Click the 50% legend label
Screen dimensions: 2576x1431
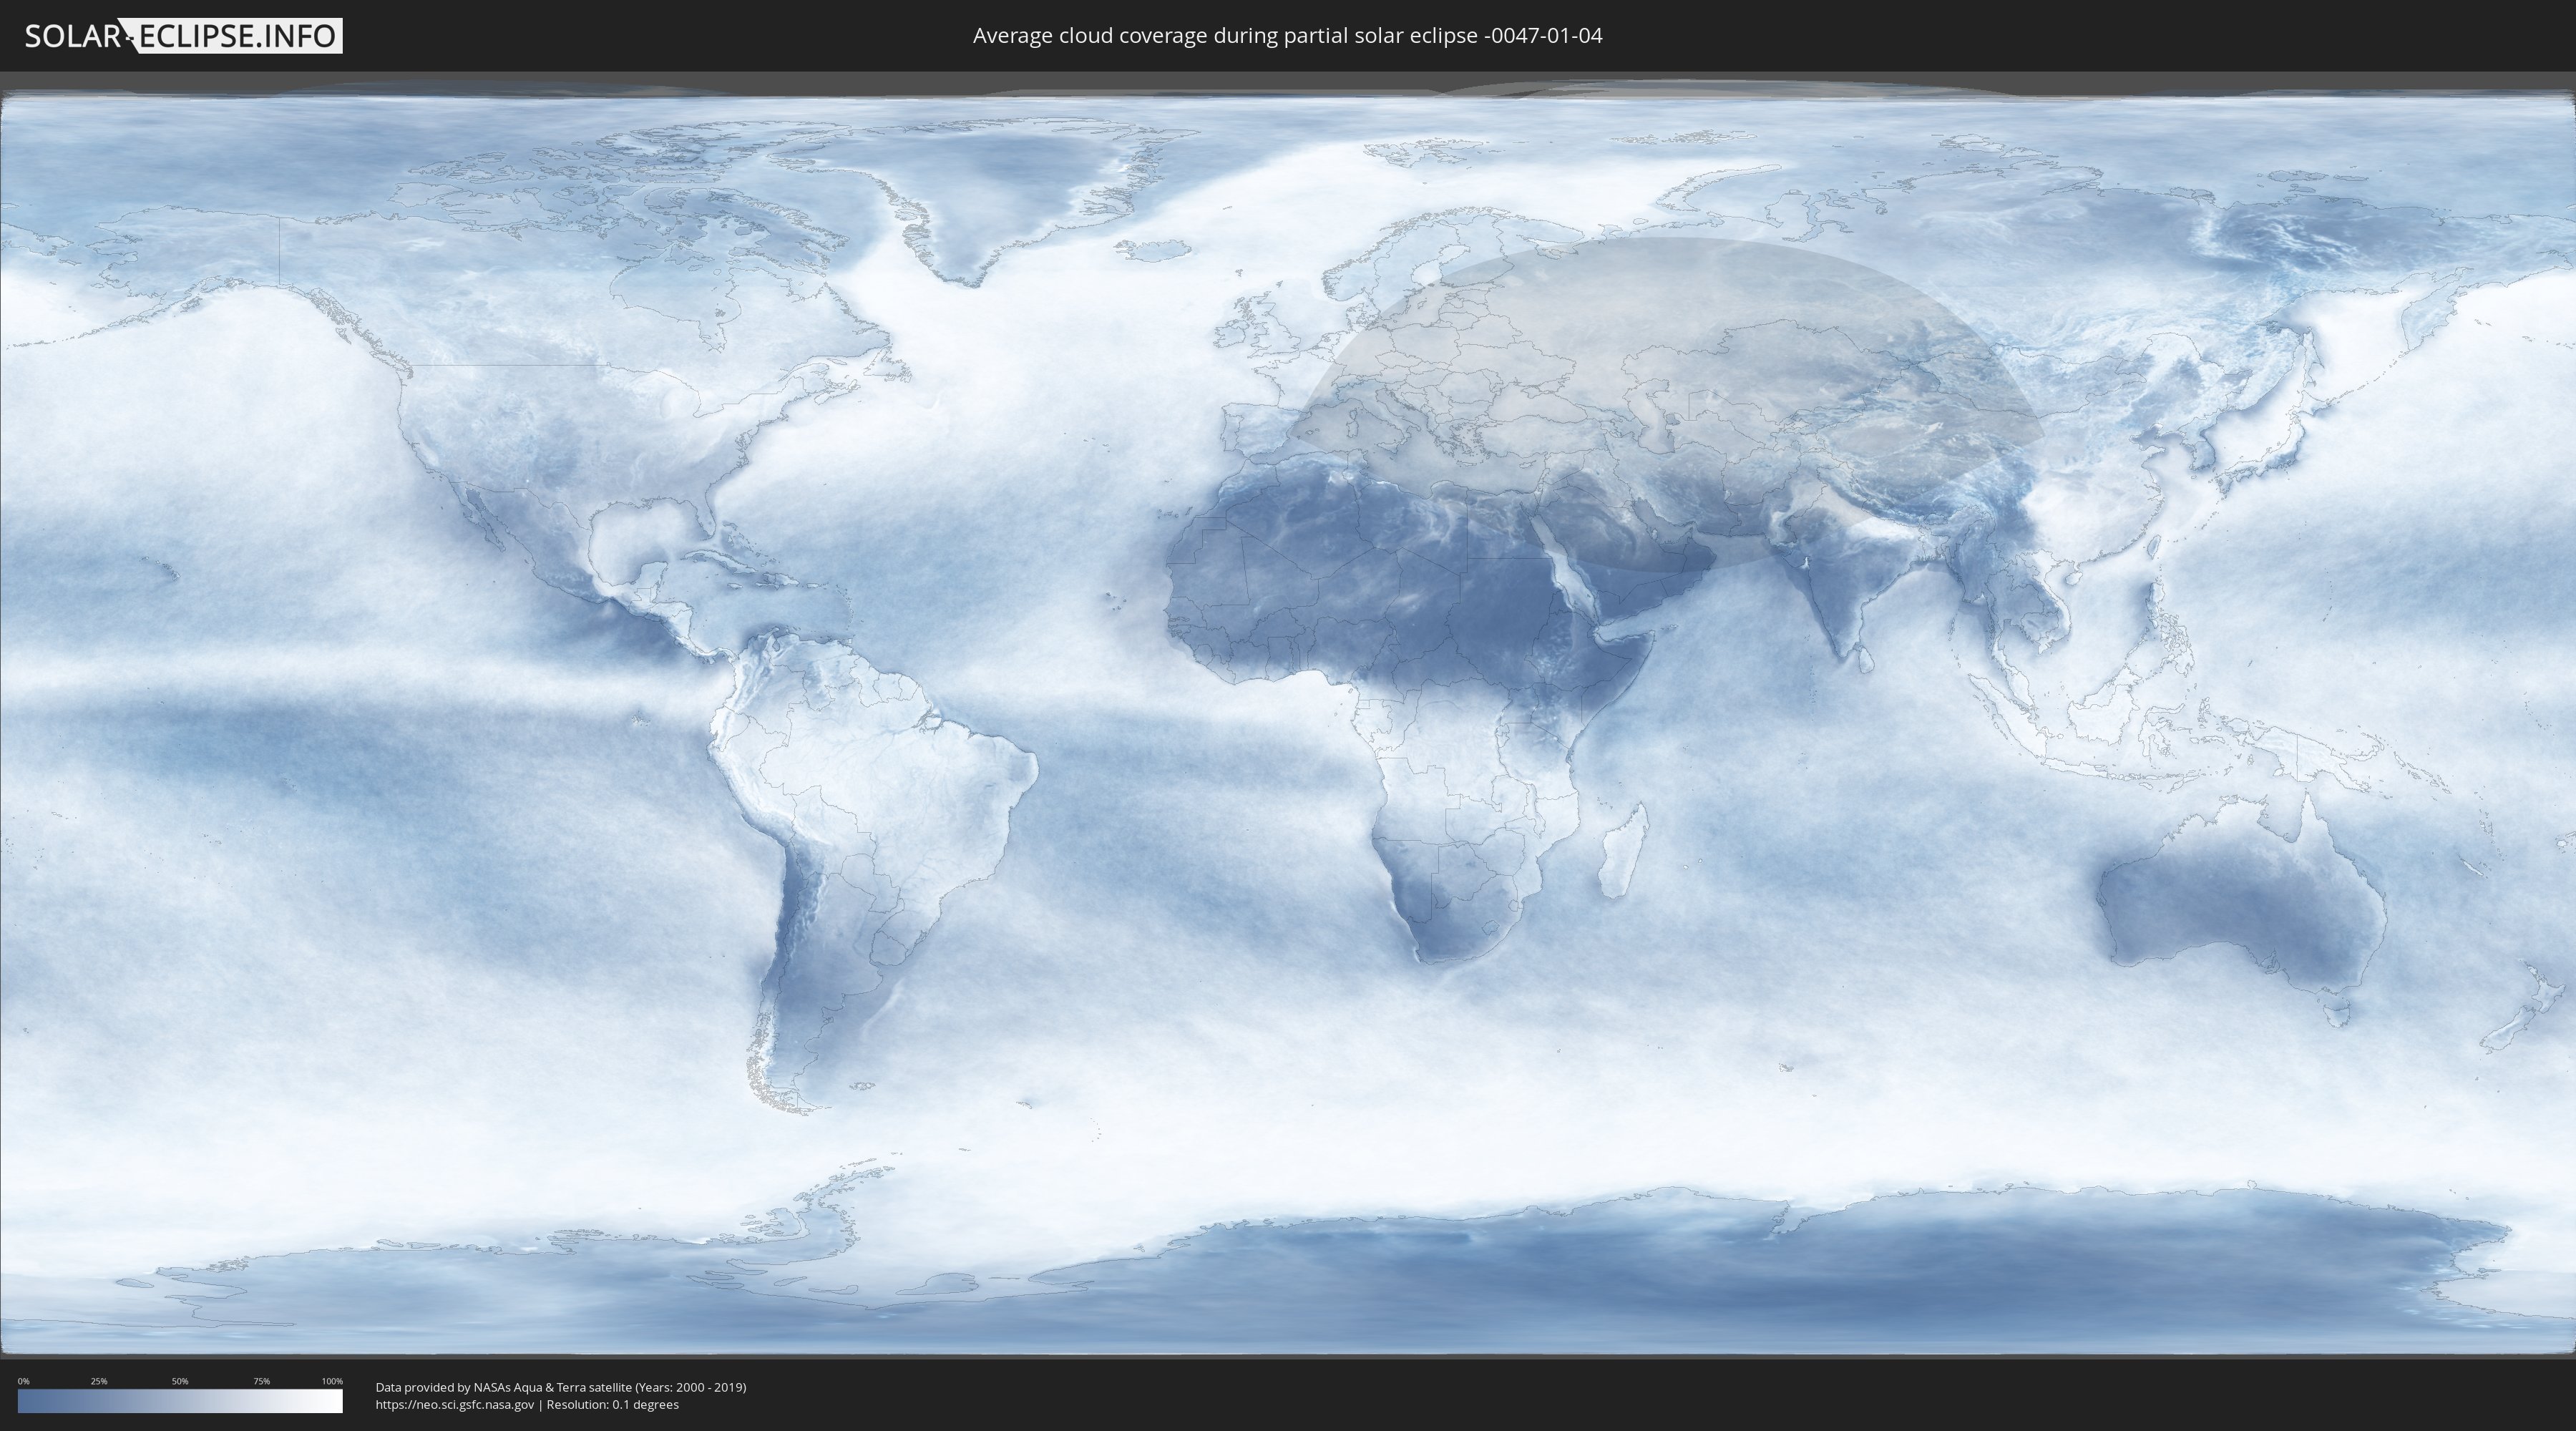pos(180,1381)
